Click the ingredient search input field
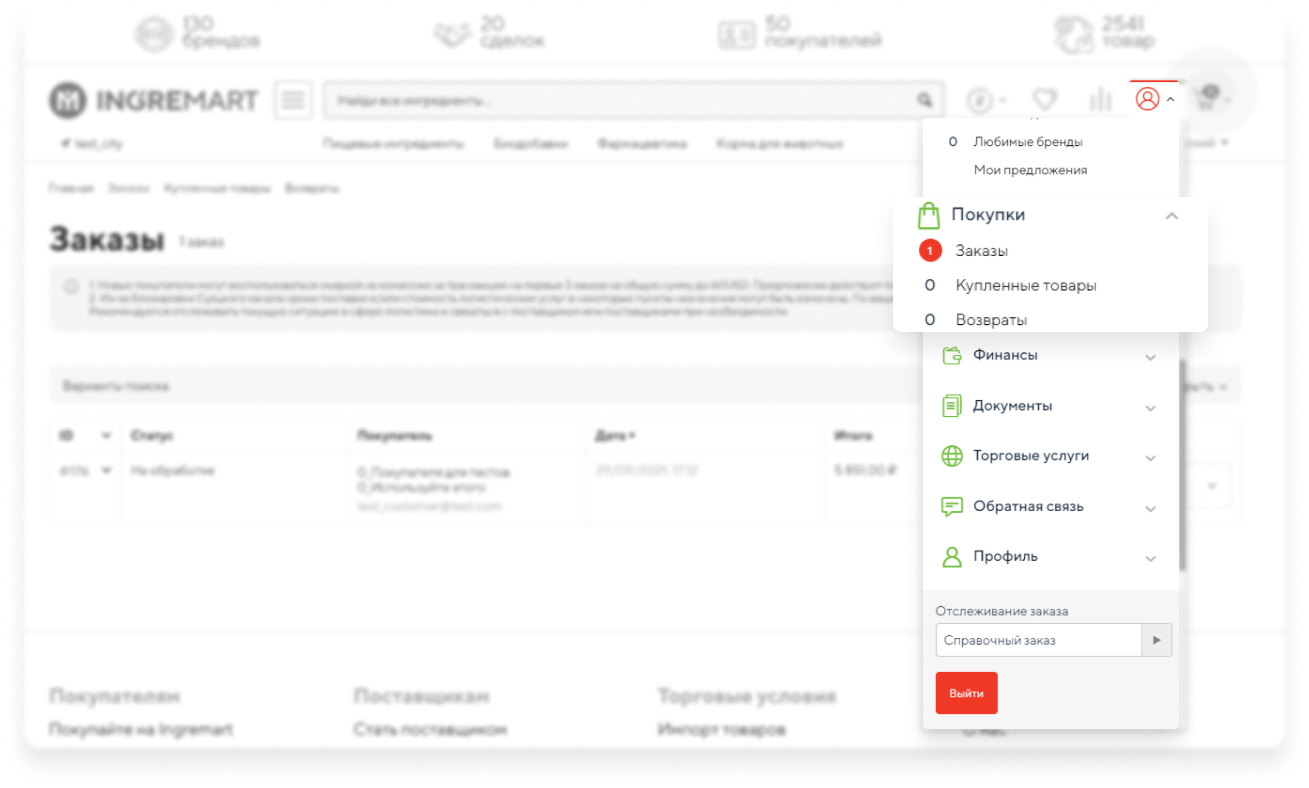The height and width of the screenshot is (788, 1309). coord(620,101)
